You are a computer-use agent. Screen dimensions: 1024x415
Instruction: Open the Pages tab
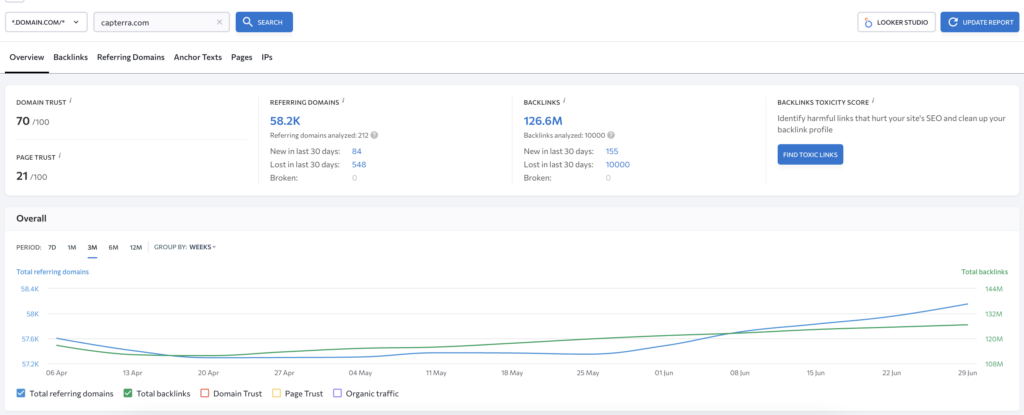(x=242, y=58)
